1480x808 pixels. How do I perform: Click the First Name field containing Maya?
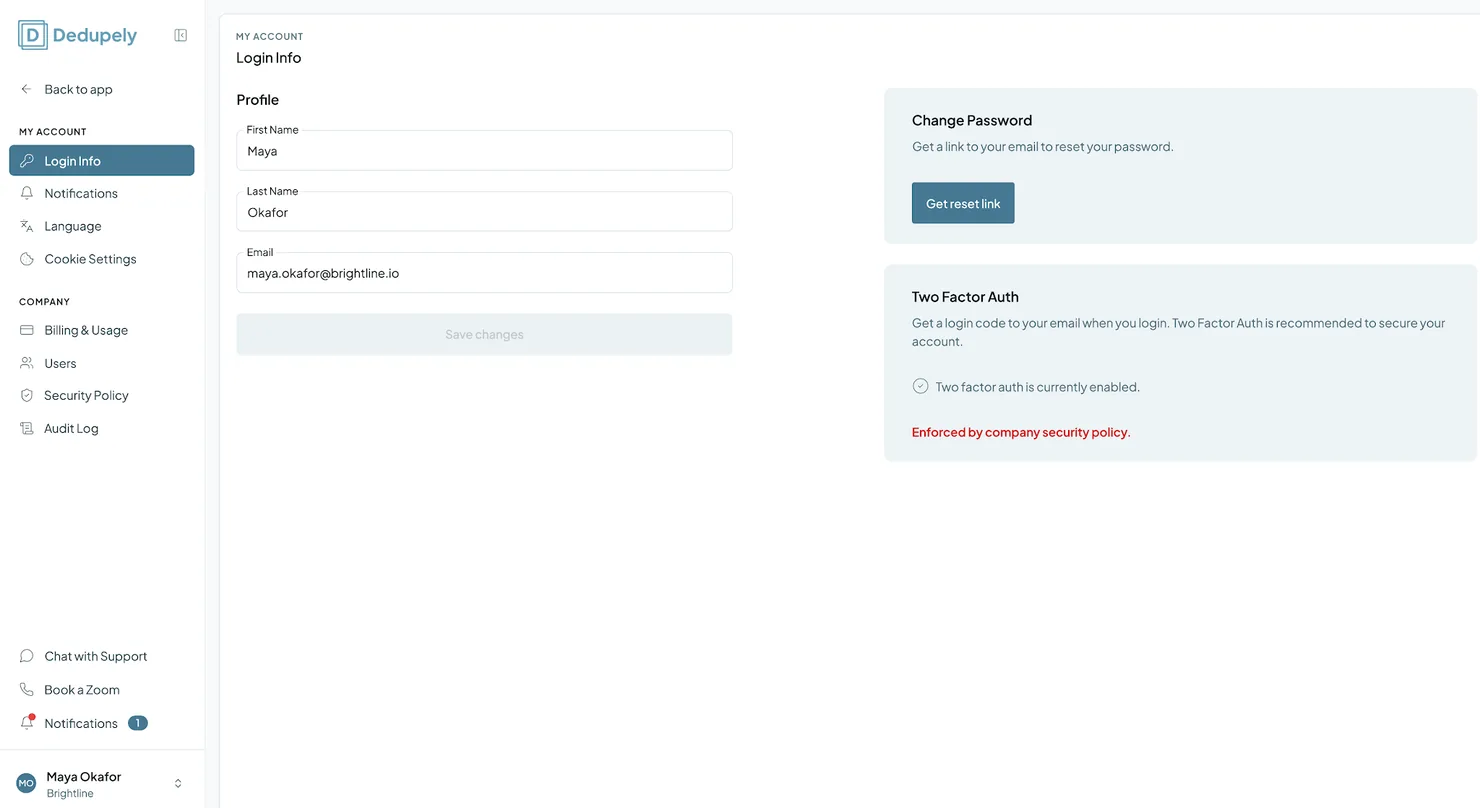(484, 150)
